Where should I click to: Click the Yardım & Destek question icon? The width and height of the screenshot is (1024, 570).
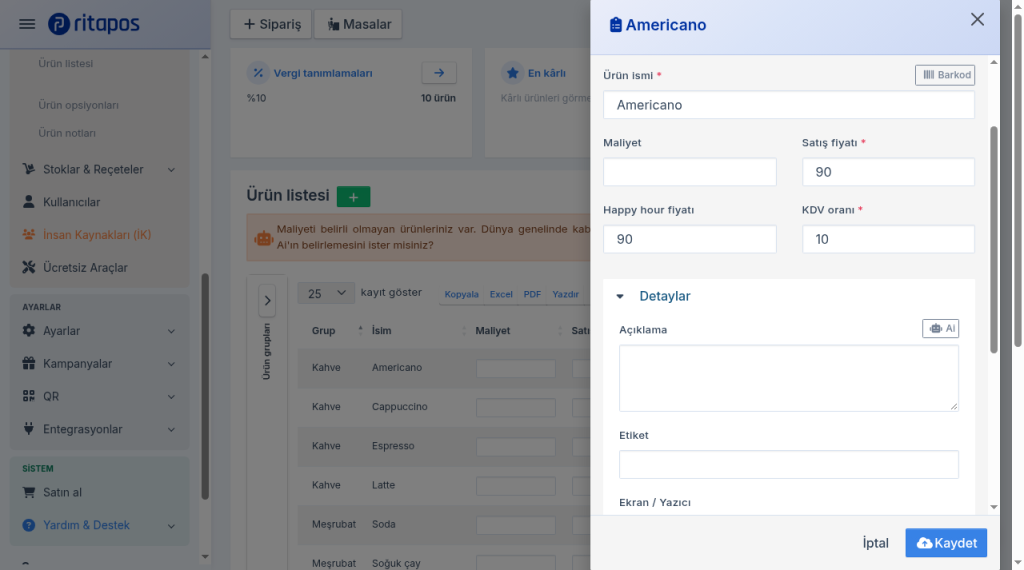[x=29, y=525]
